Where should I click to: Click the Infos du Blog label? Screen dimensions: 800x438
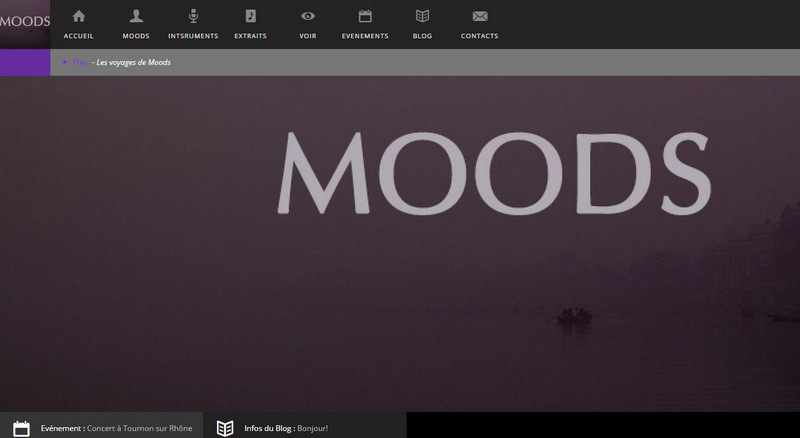coord(269,428)
